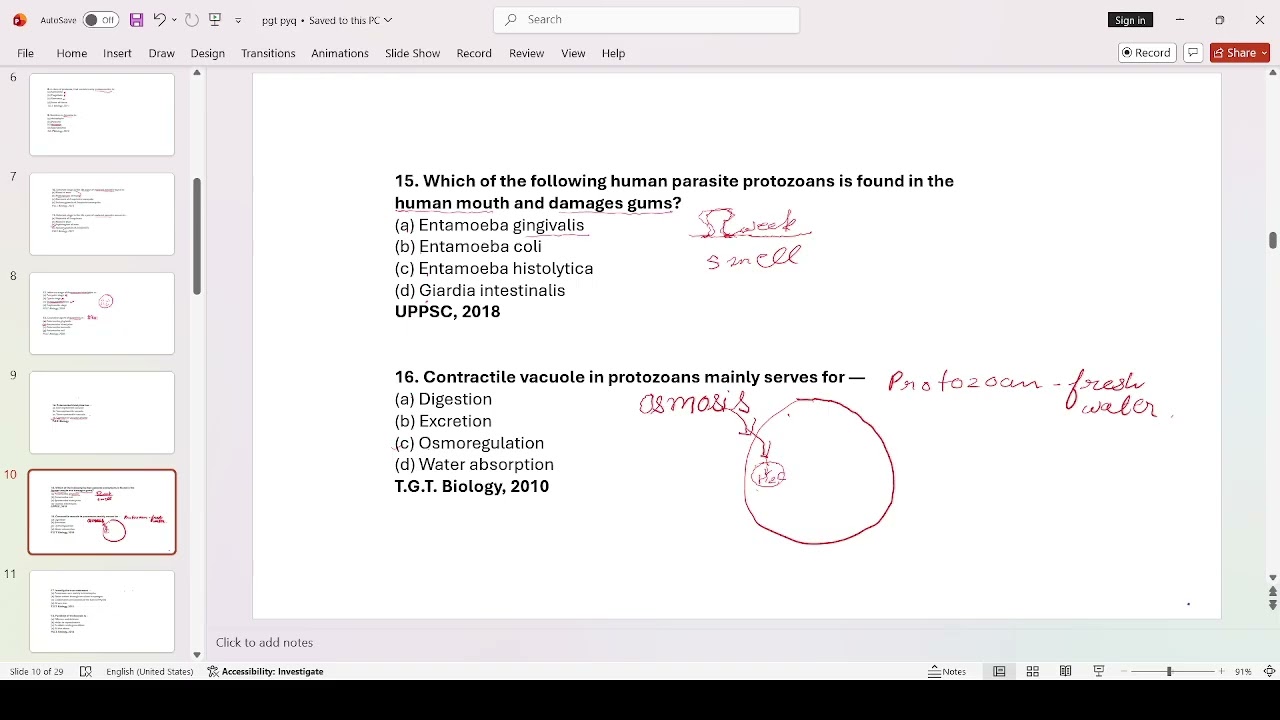This screenshot has width=1280, height=720.
Task: Click in the Search box
Action: 646,19
